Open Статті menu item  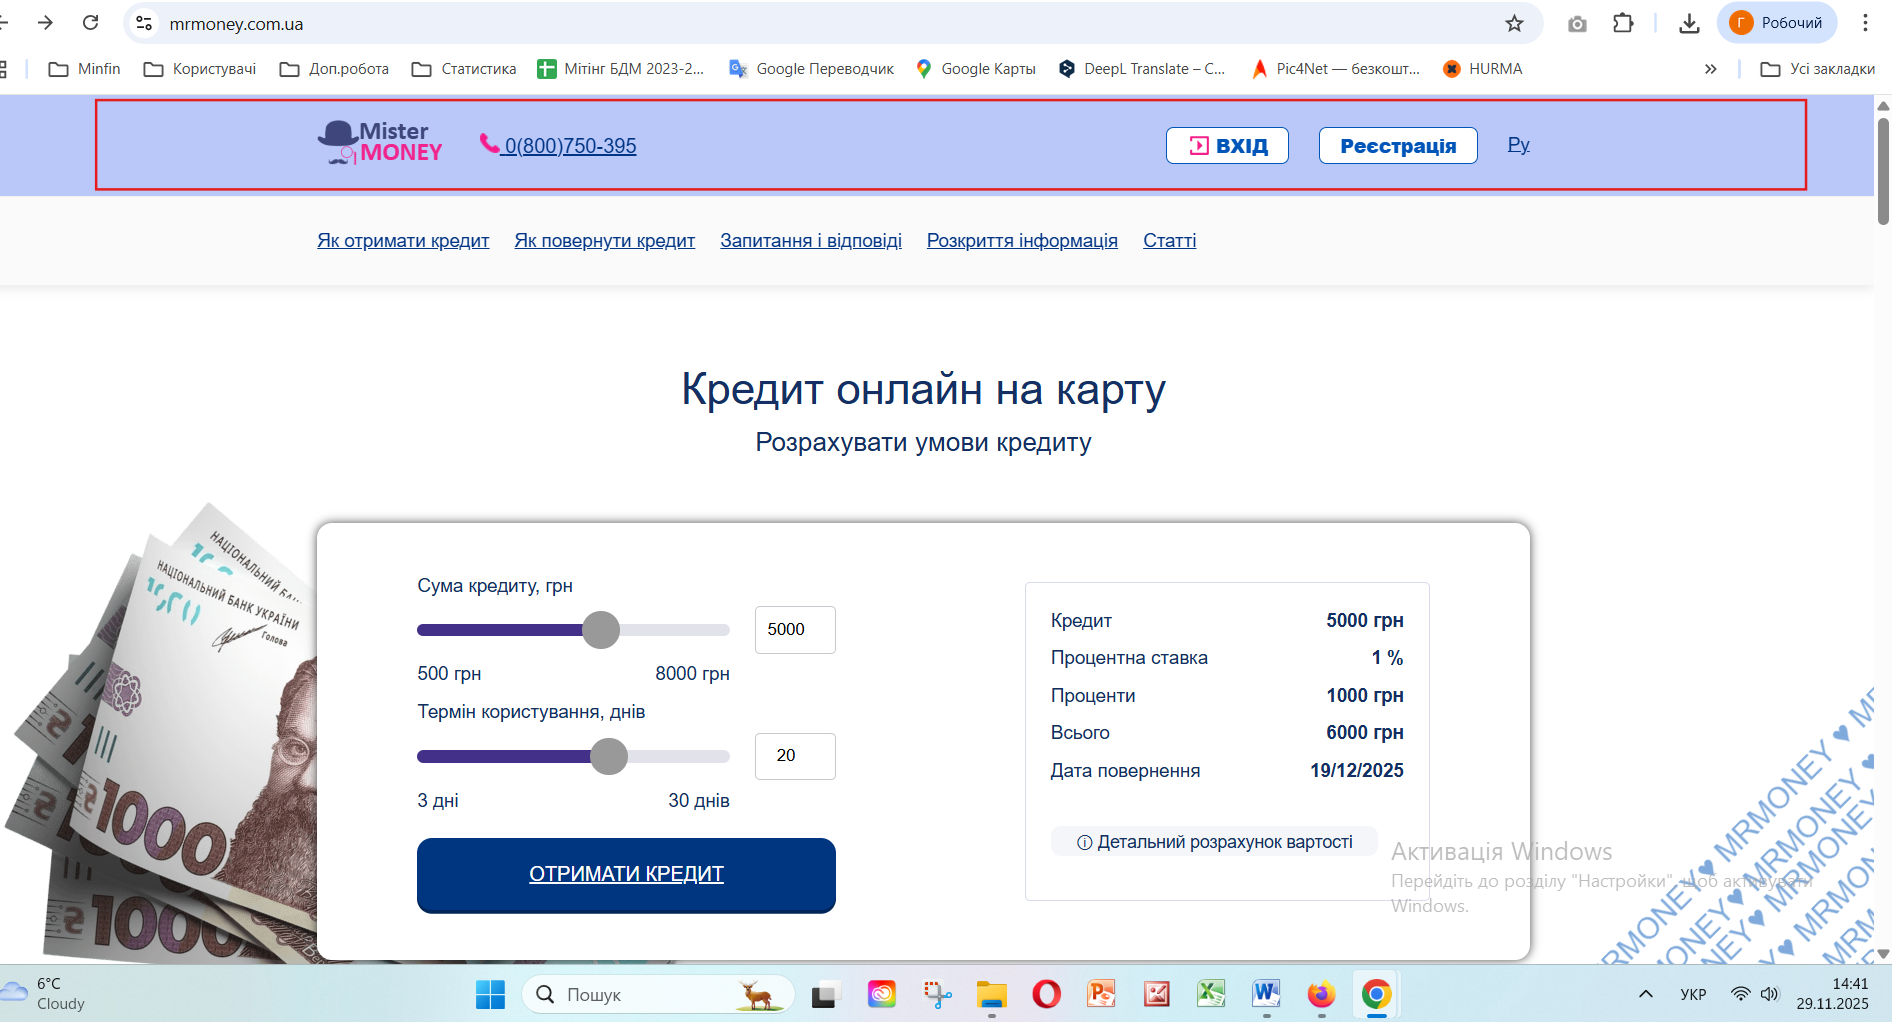pyautogui.click(x=1170, y=240)
